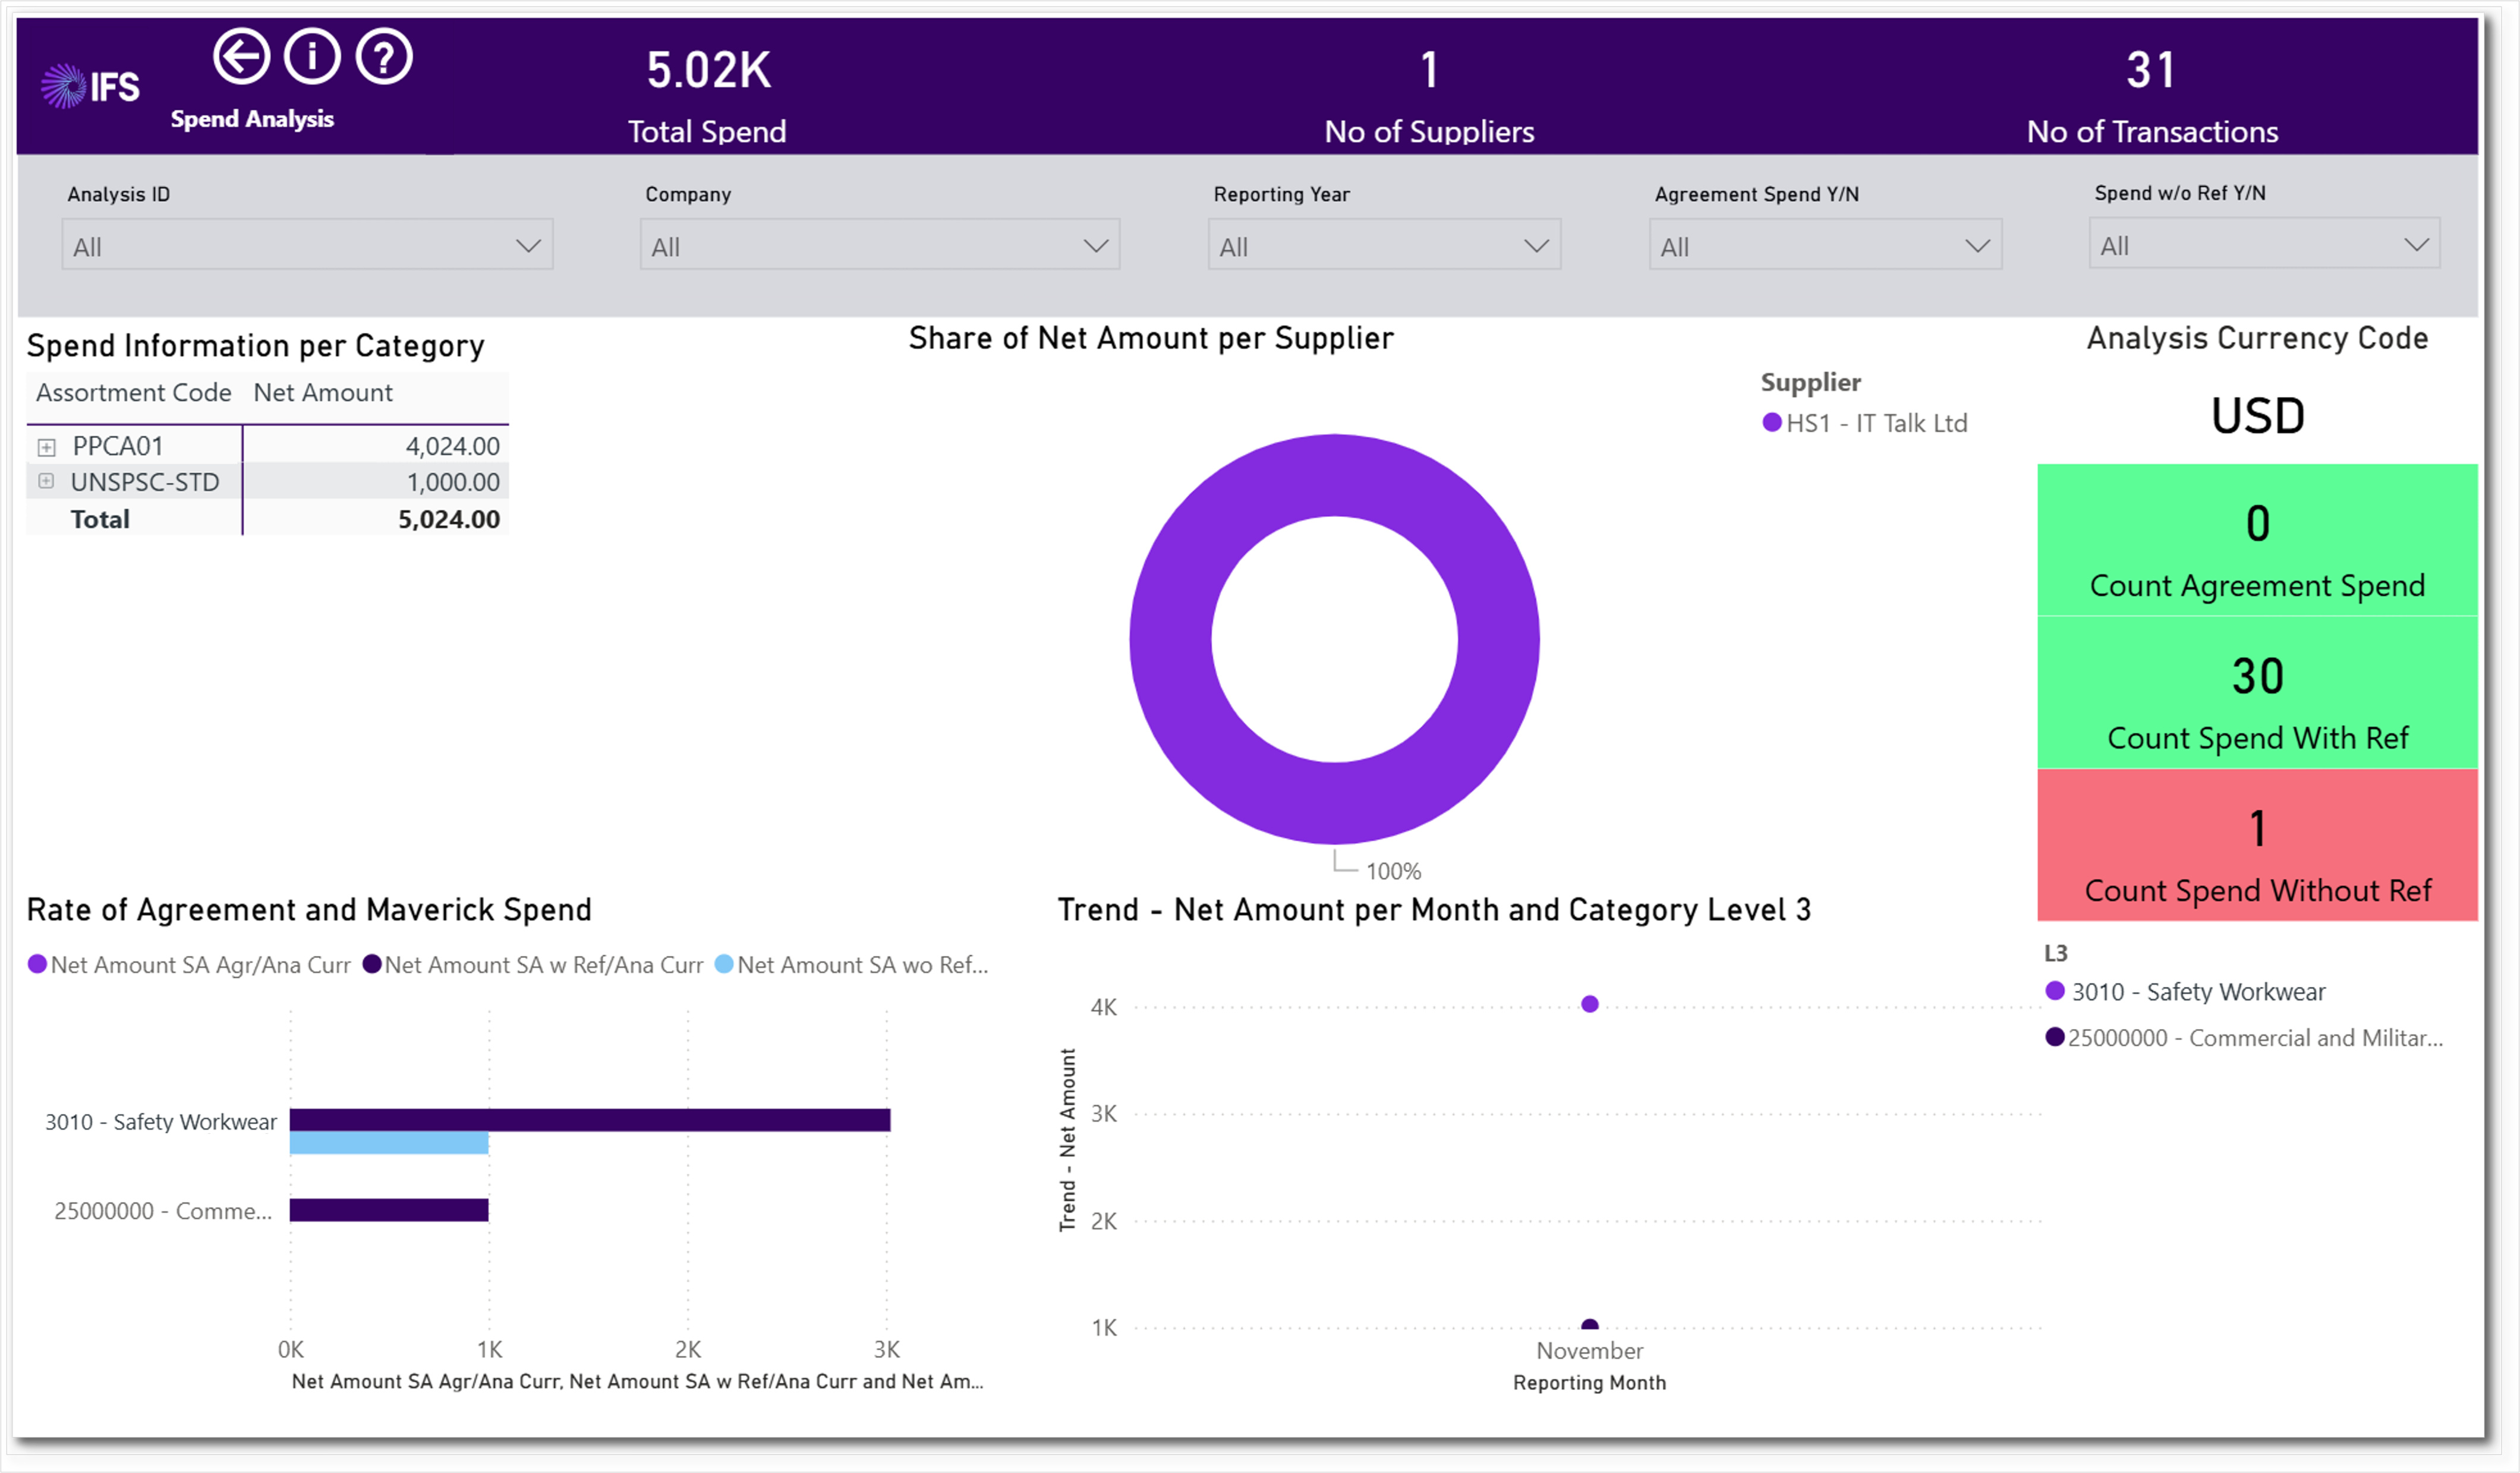
Task: Click the 4,024.00 net amount cell
Action: 452,447
